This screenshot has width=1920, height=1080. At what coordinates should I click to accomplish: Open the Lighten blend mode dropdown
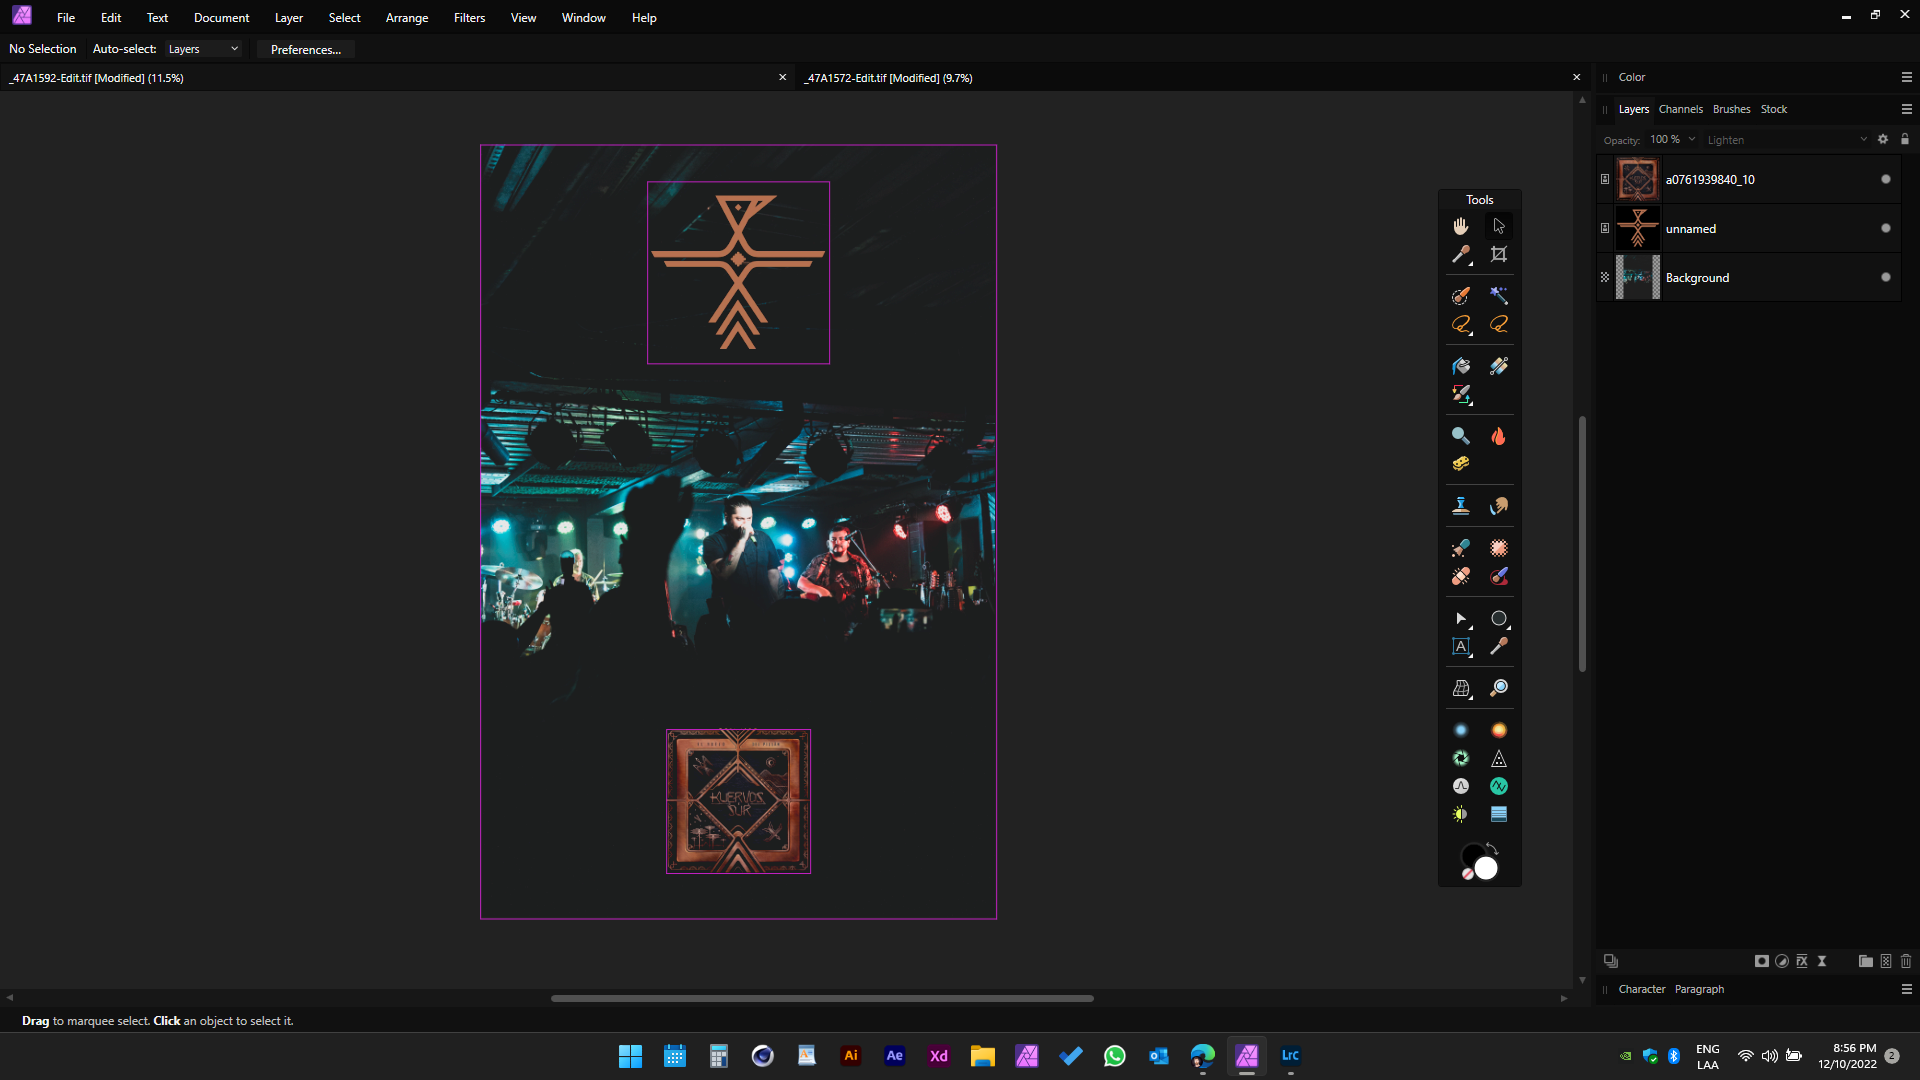[x=1786, y=140]
